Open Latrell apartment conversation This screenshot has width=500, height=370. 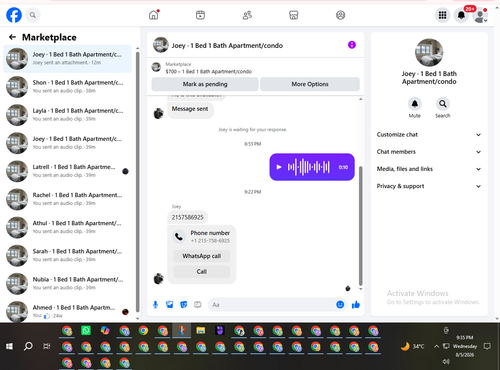pos(68,171)
